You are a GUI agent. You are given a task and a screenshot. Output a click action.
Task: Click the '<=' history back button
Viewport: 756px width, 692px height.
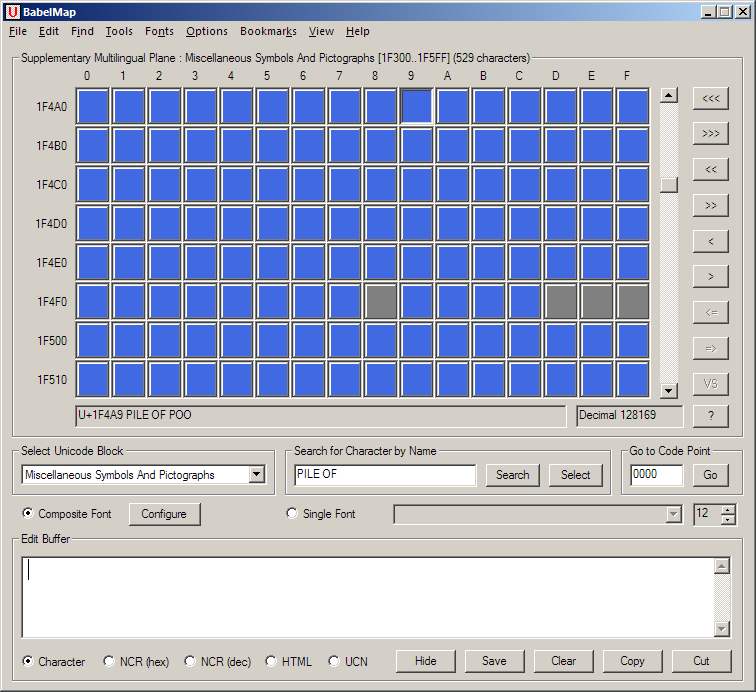coord(710,312)
